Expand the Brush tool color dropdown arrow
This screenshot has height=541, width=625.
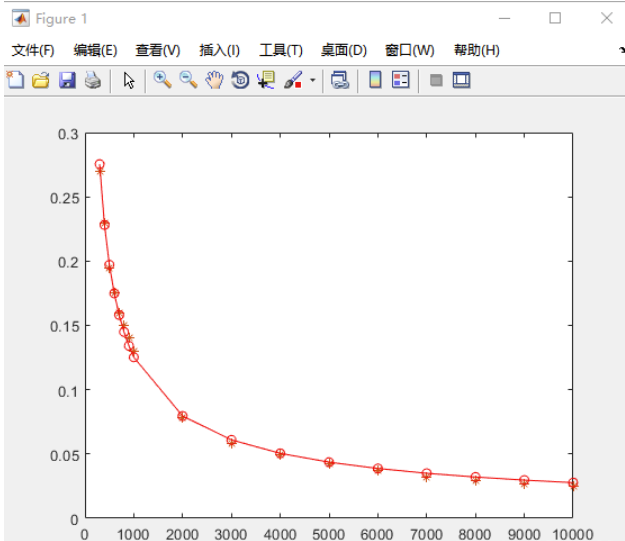312,81
